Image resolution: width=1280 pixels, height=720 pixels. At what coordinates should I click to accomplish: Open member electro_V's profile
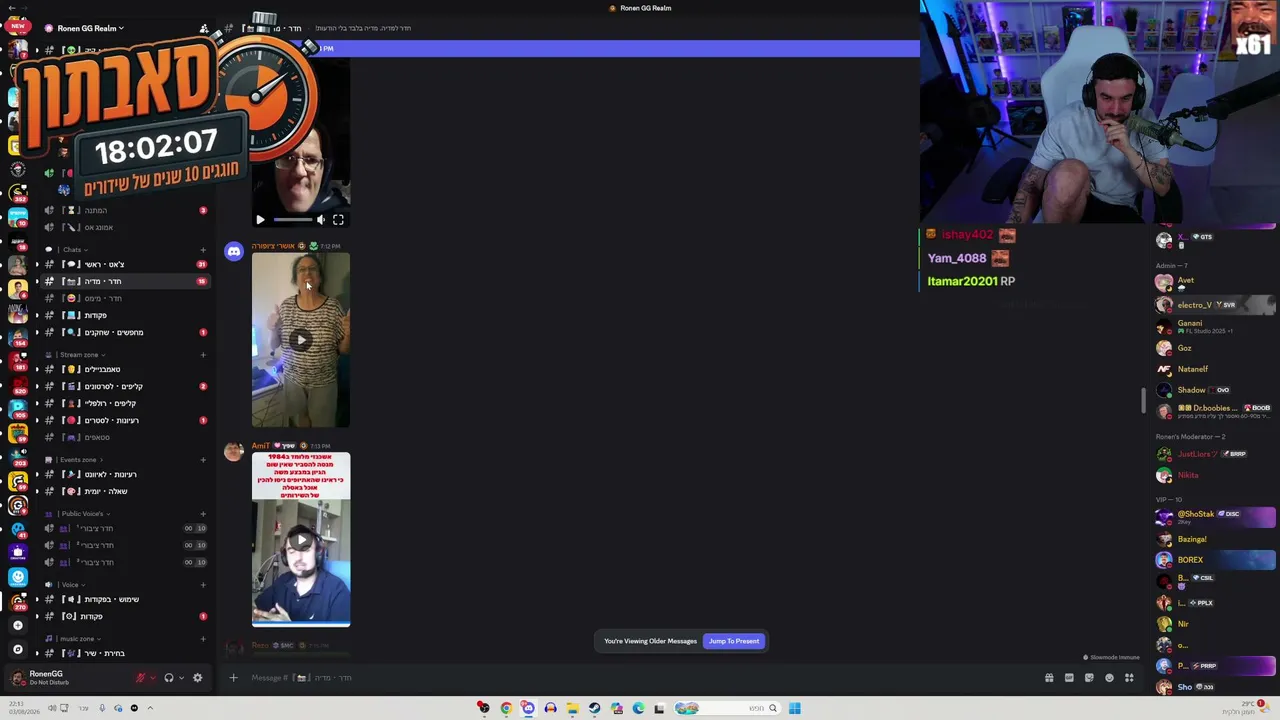tap(1215, 305)
